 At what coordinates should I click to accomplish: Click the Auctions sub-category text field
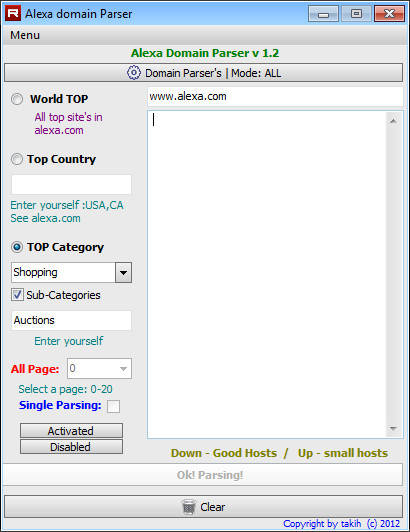pos(71,320)
